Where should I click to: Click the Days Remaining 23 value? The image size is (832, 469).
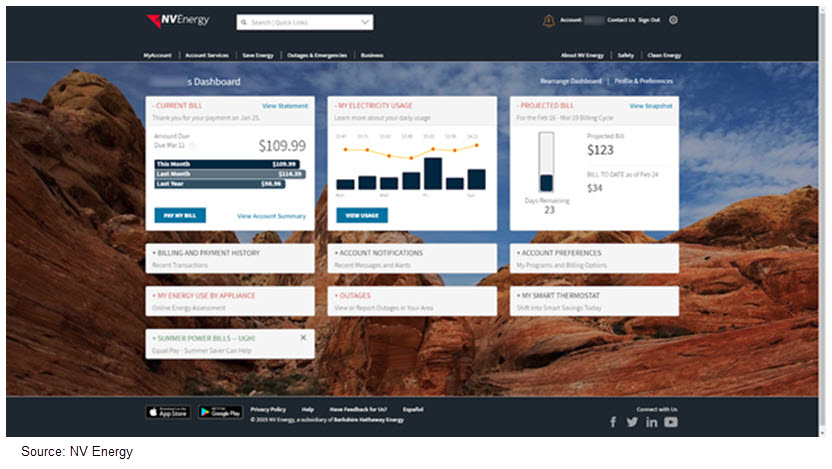pos(549,210)
